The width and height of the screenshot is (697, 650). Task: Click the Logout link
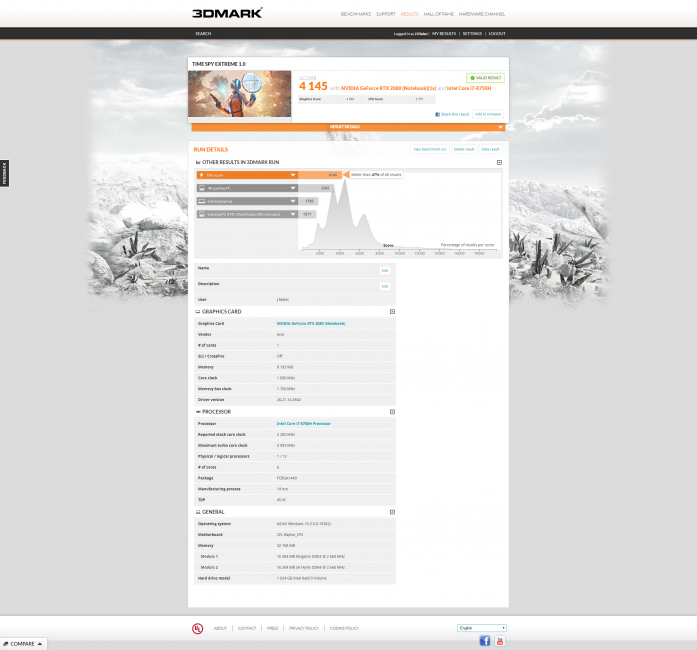[497, 34]
